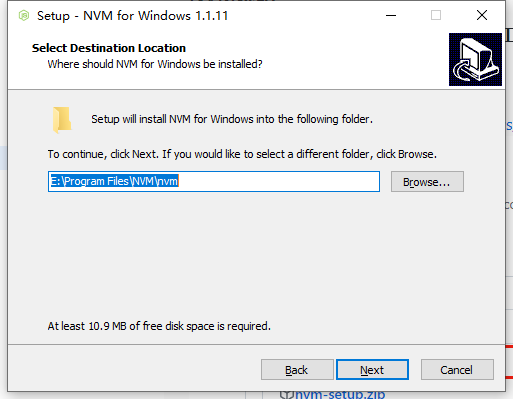
Task: Open the Browse folder dialog
Action: click(427, 182)
